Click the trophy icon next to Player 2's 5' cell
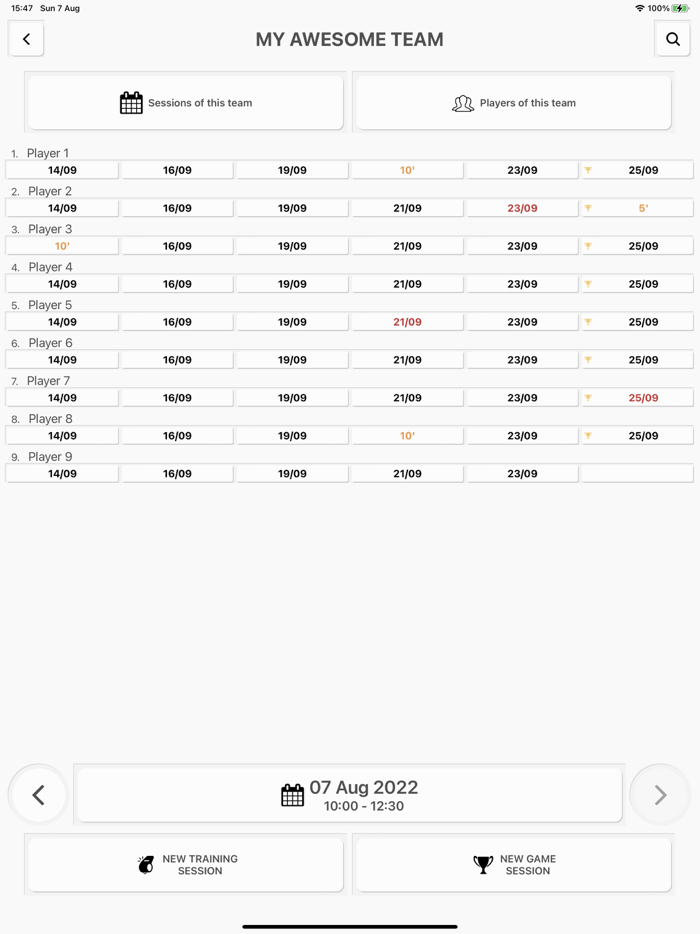700x934 pixels. (588, 207)
